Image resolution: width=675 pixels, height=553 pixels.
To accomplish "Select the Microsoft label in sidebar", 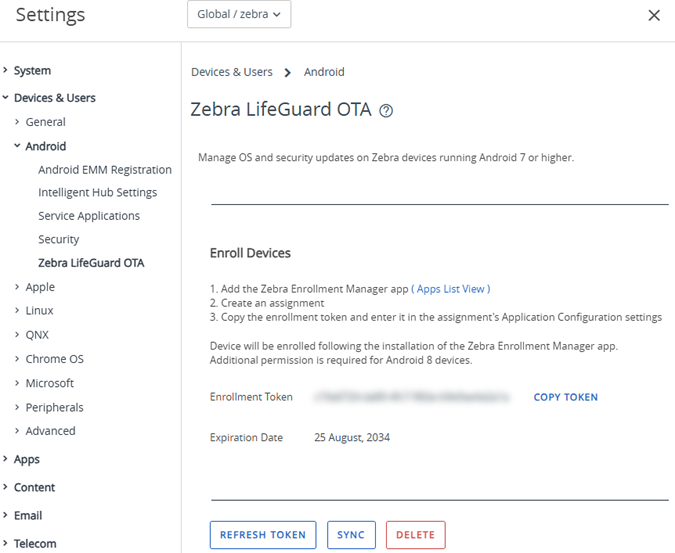I will (50, 383).
